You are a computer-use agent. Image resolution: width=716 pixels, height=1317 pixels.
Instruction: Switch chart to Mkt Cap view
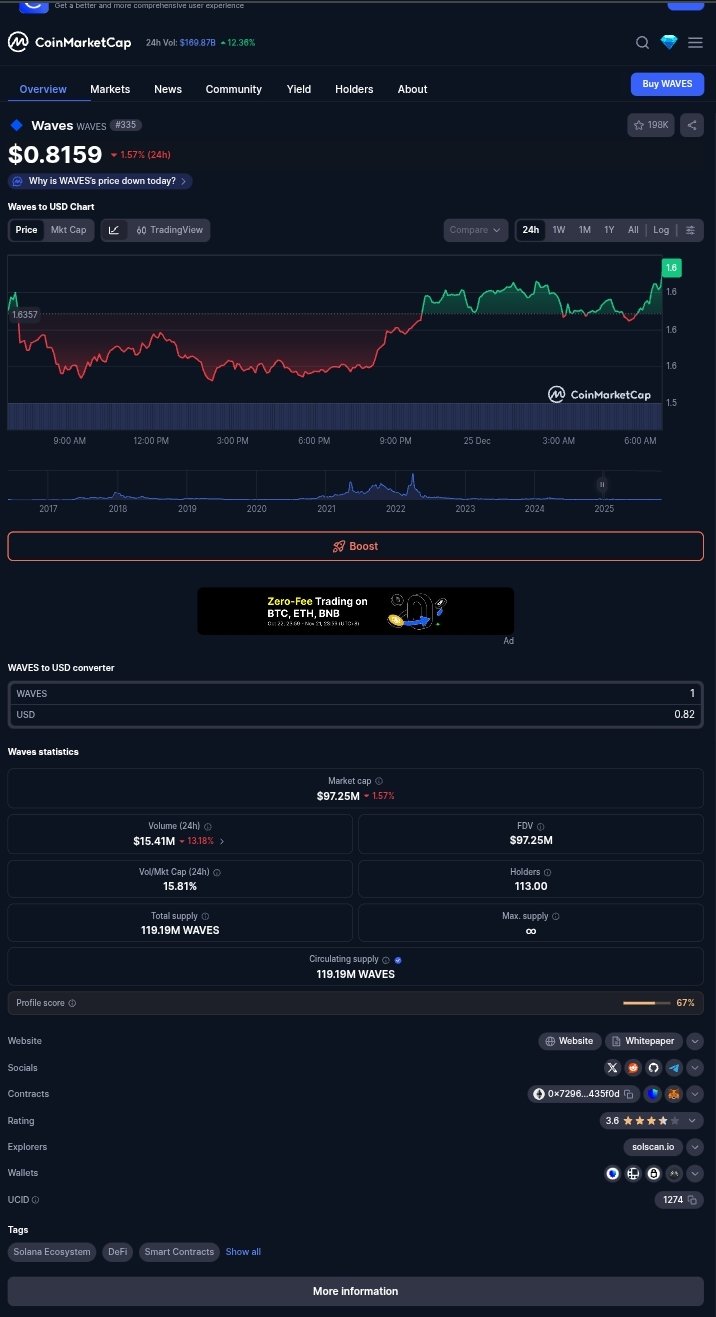(68, 230)
